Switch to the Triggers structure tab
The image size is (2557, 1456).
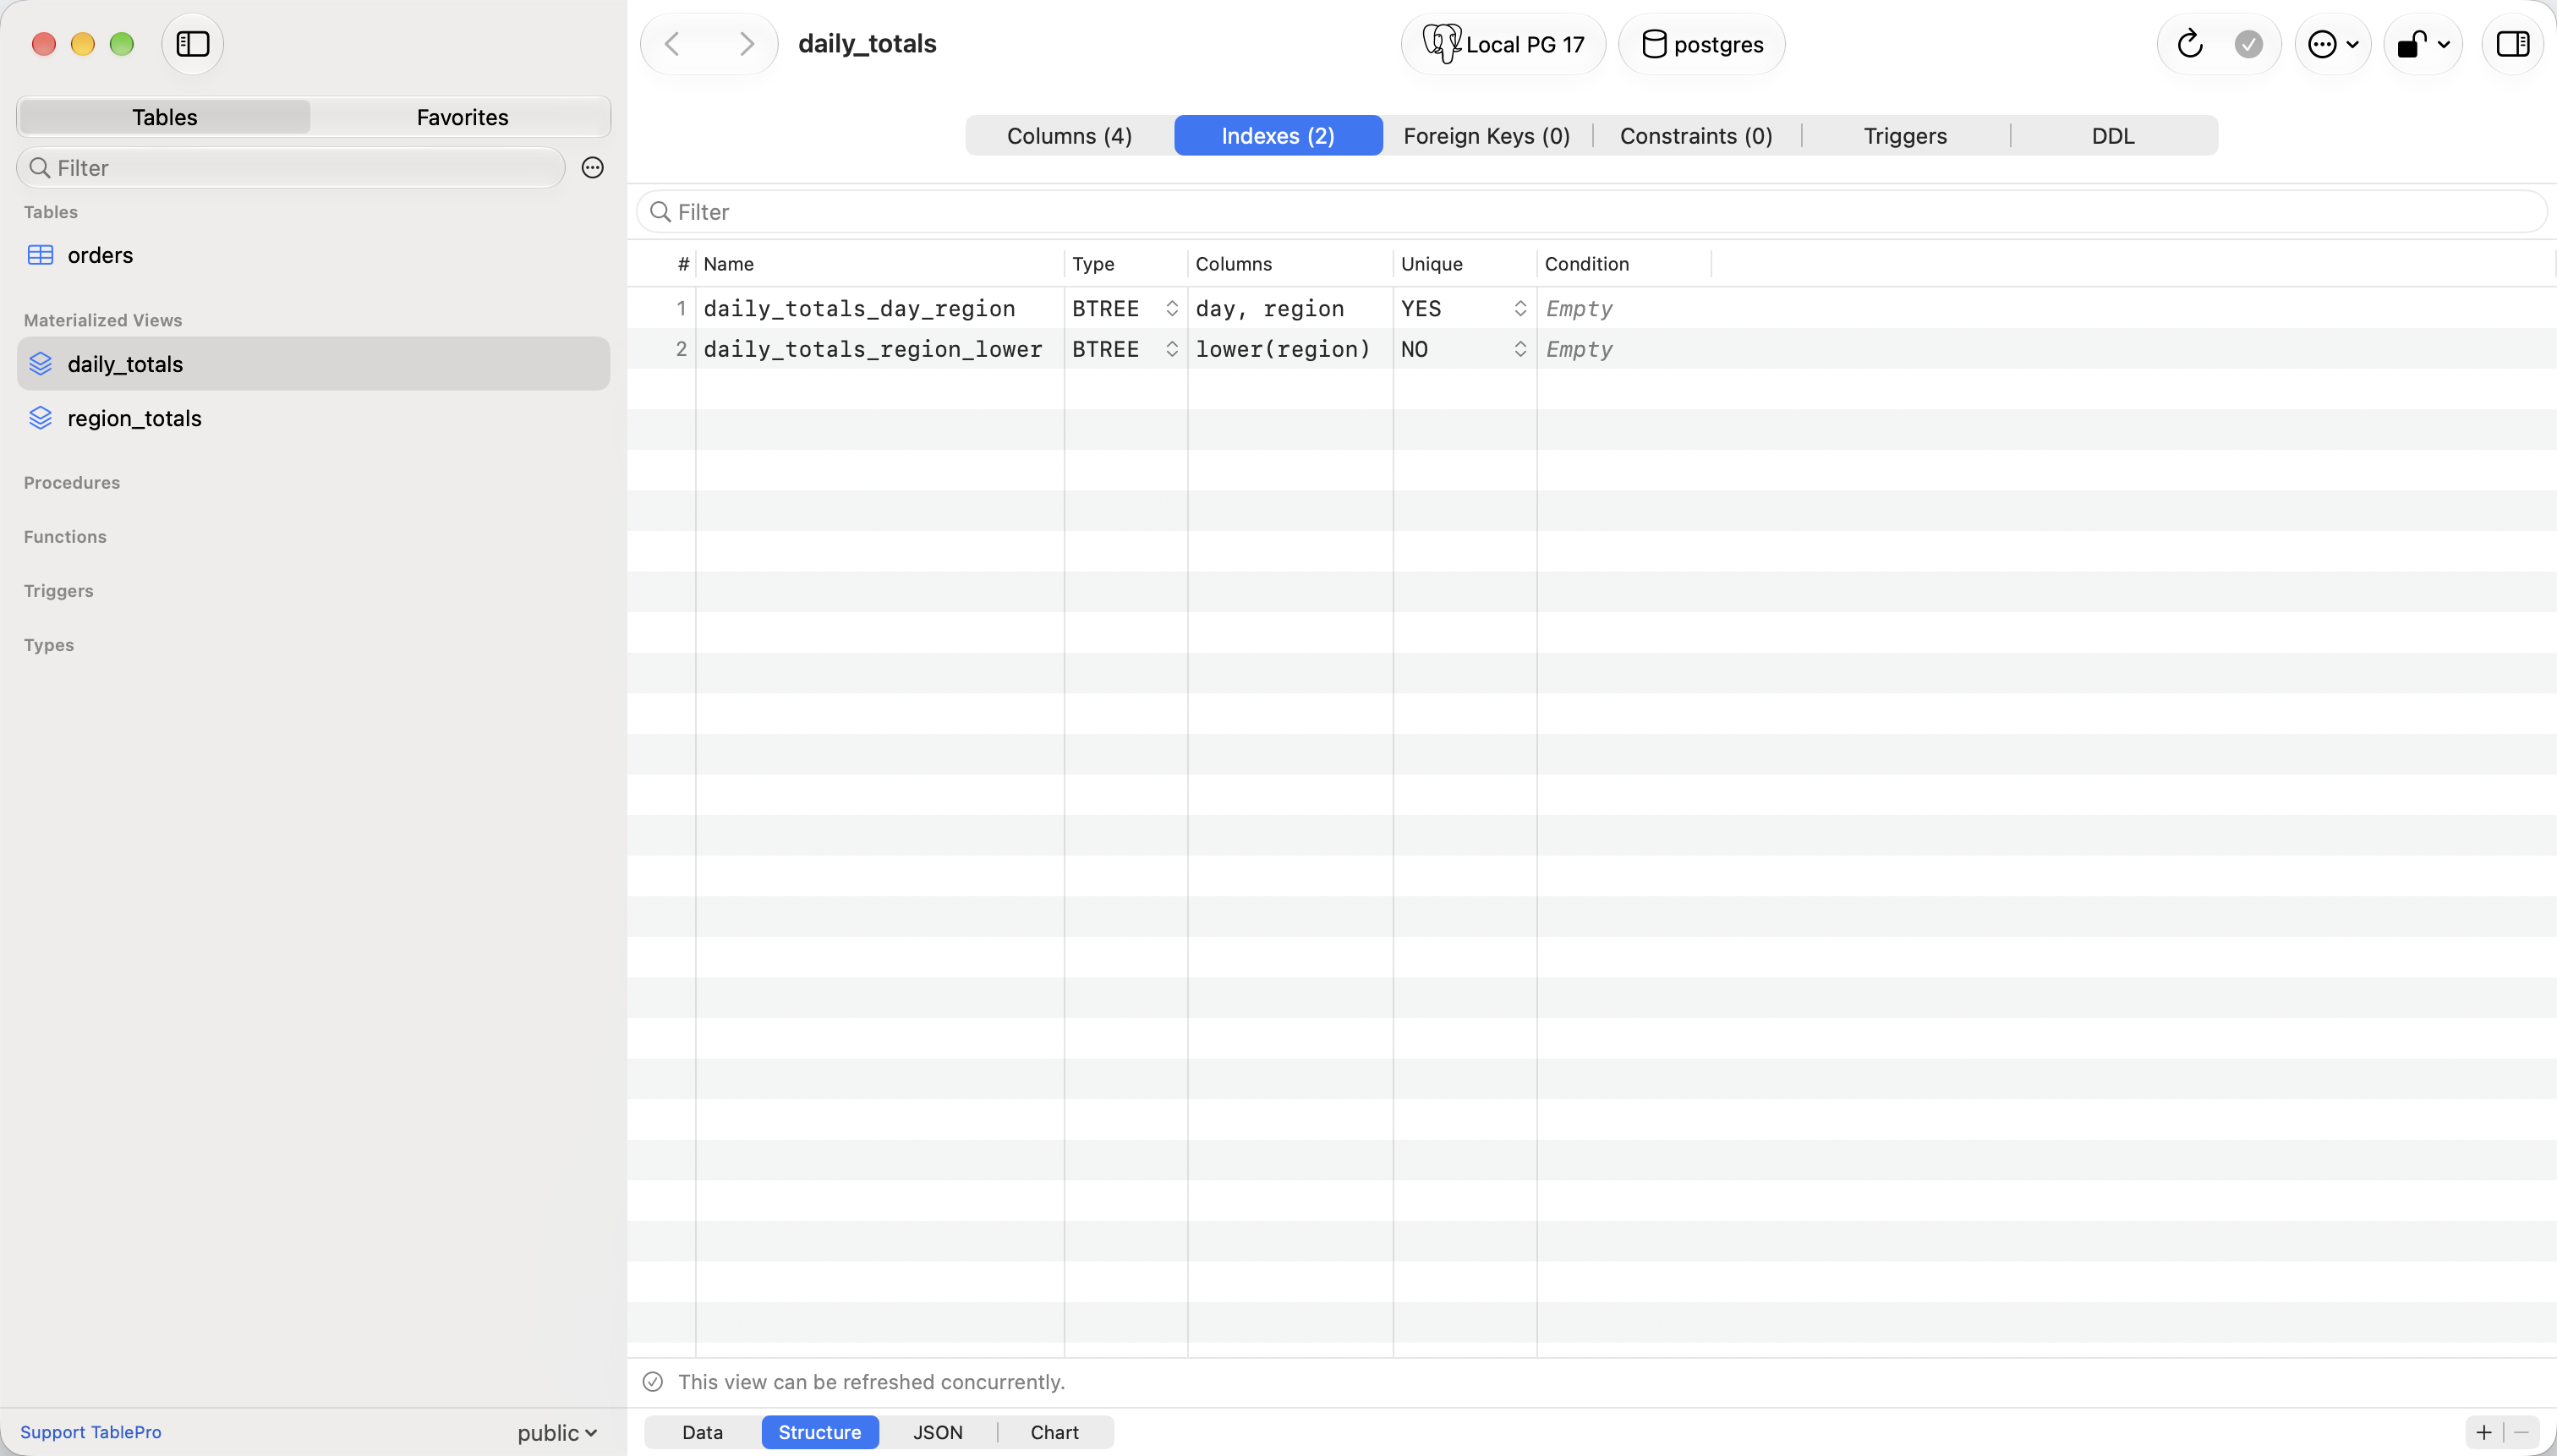coord(1905,136)
